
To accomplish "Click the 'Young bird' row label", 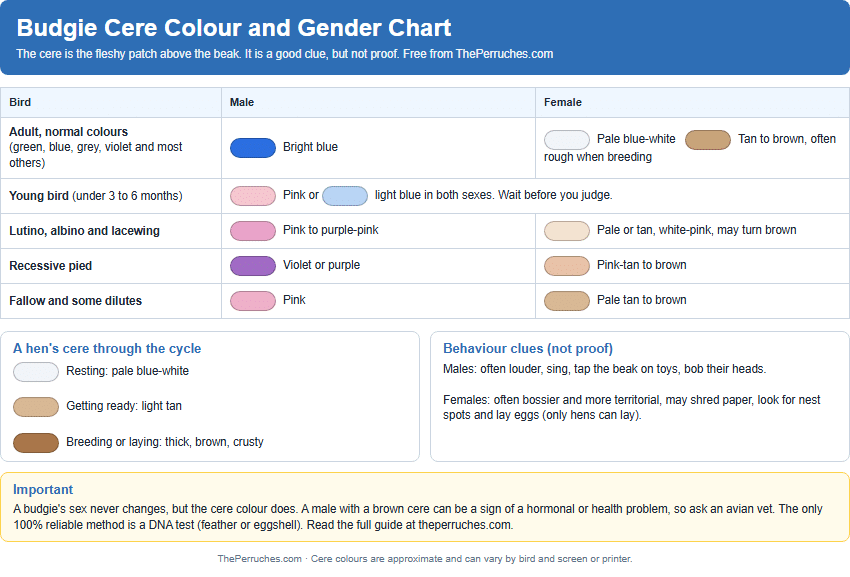I will pyautogui.click(x=95, y=196).
